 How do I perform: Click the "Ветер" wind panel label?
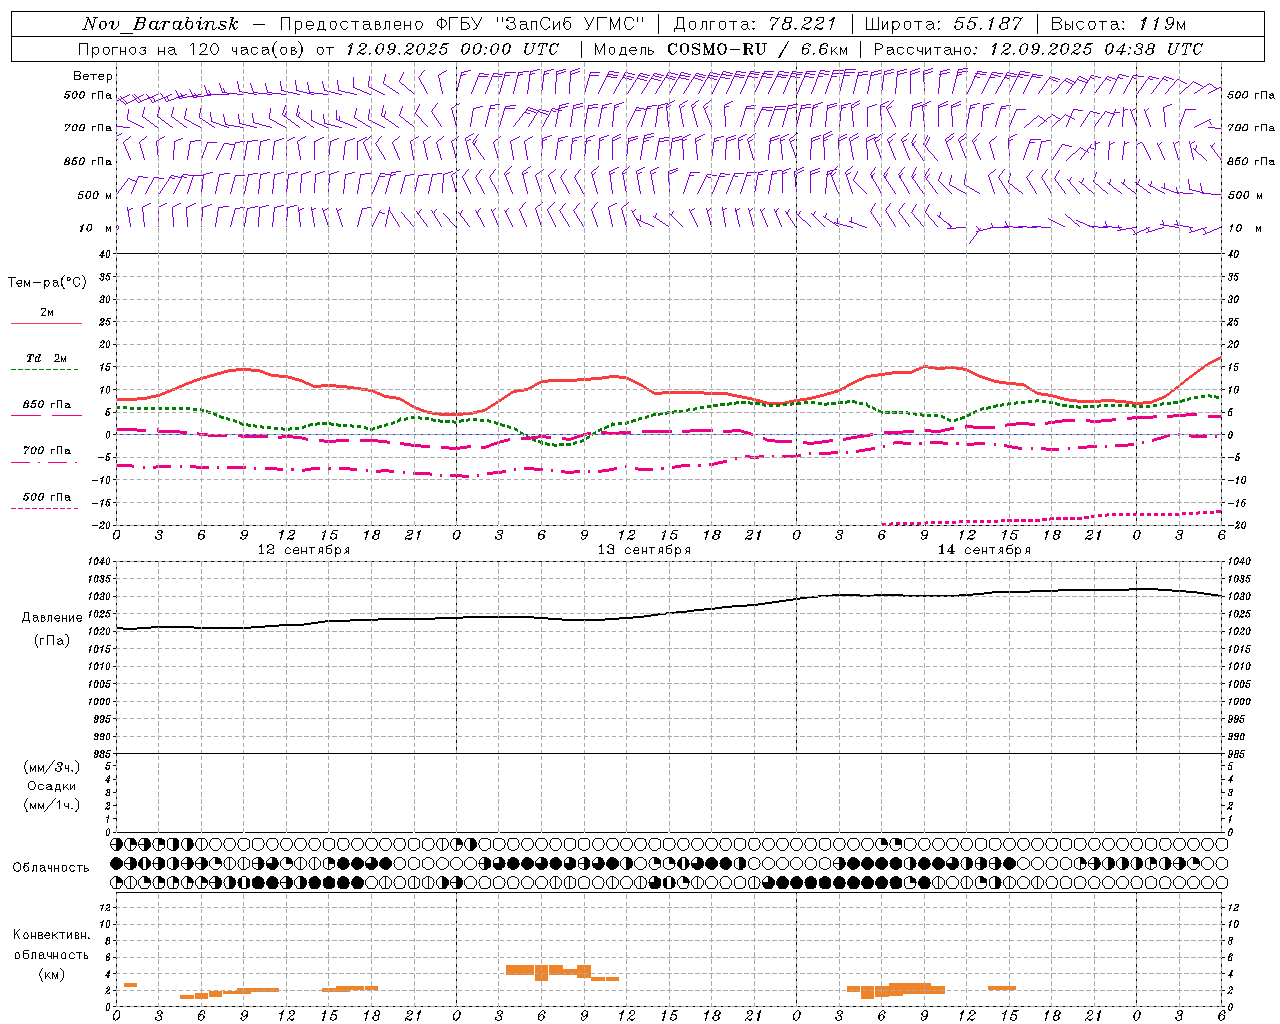[x=93, y=76]
